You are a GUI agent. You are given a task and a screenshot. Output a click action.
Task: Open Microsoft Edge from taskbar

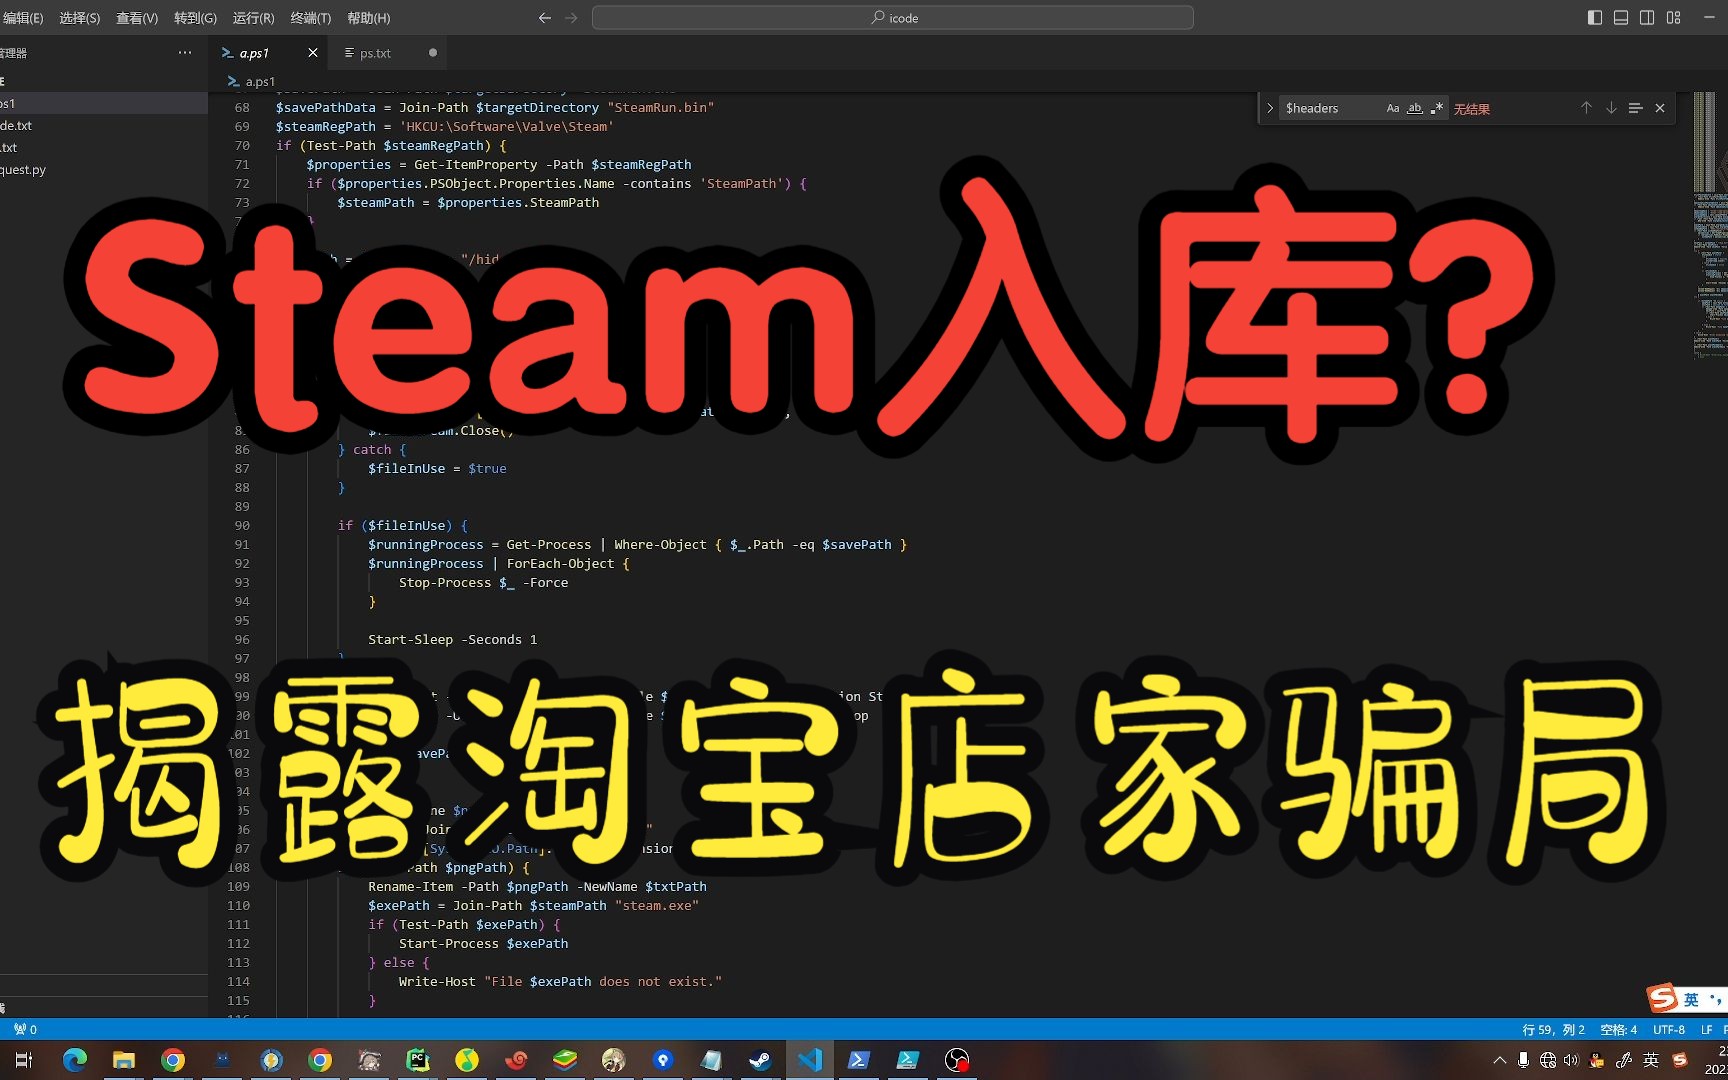tap(75, 1060)
